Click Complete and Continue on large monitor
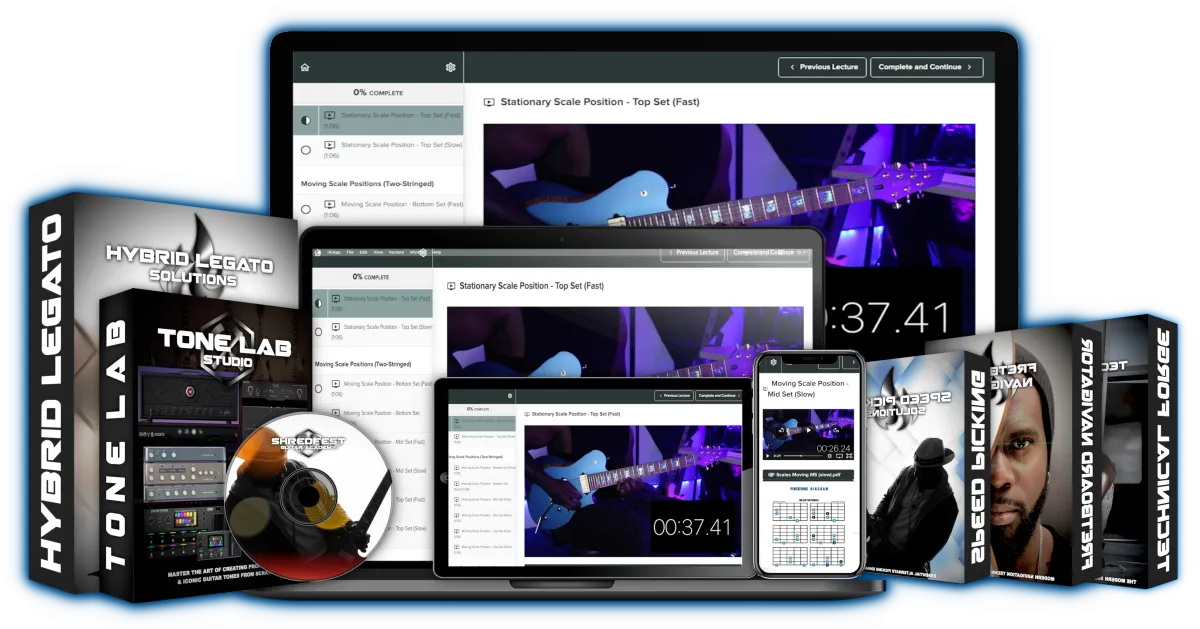The image size is (1200, 629). coord(927,67)
